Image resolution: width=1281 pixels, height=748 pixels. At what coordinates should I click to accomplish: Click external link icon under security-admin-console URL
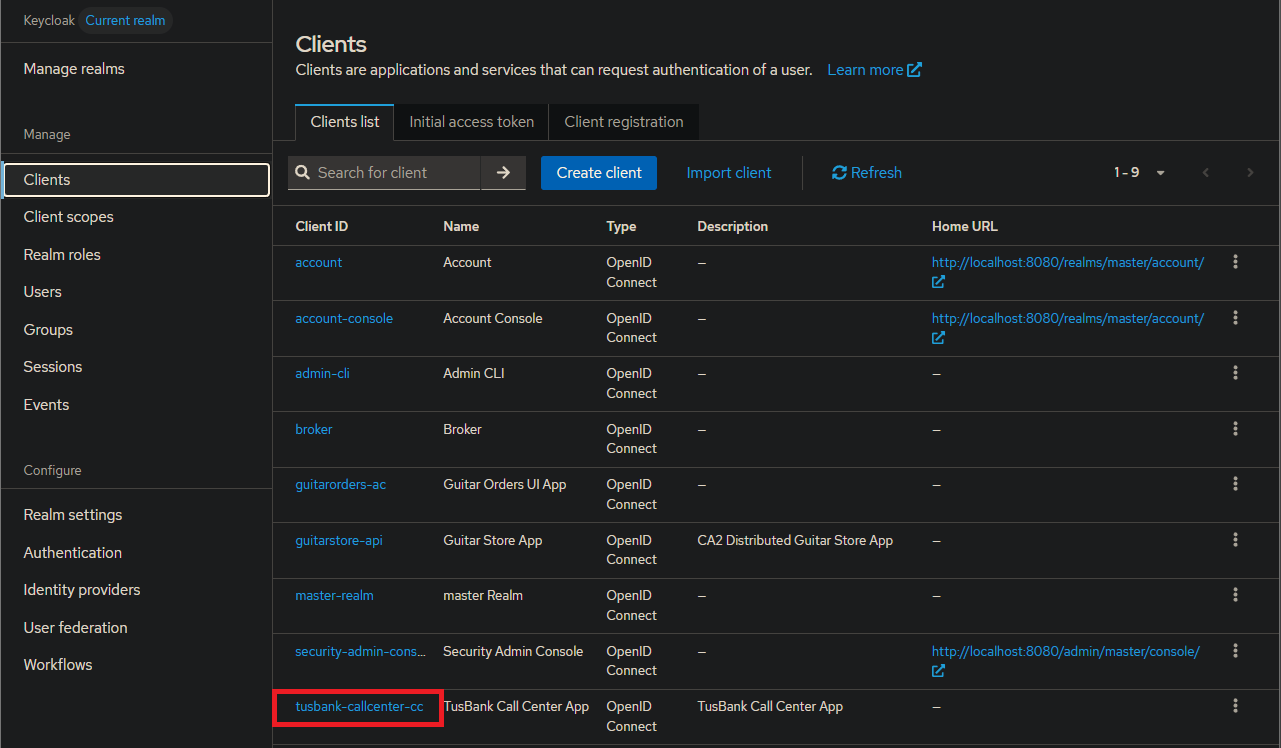tap(938, 671)
